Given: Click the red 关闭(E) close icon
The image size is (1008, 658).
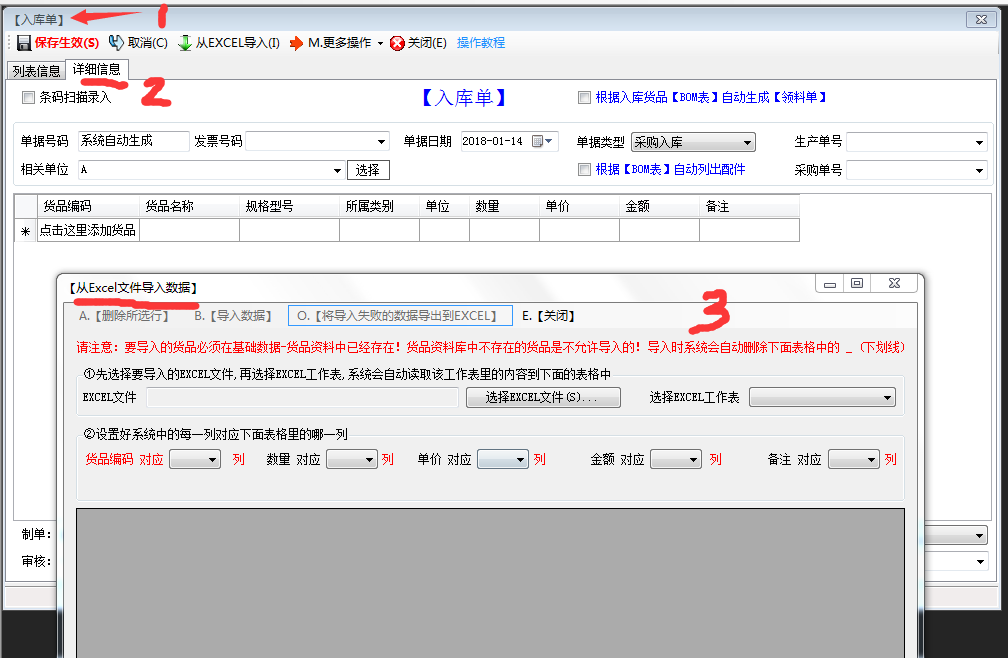Looking at the screenshot, I should tap(397, 43).
